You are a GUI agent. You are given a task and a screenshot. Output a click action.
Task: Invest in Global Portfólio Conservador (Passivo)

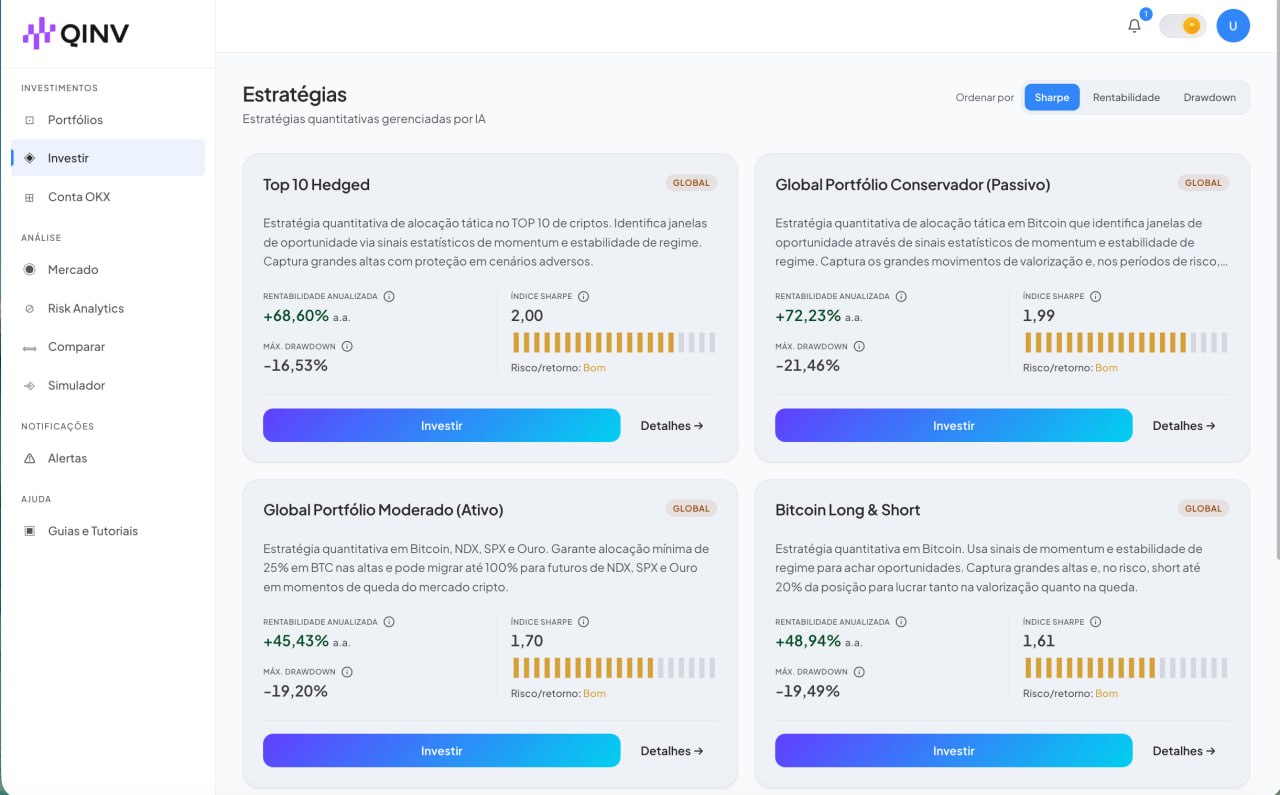953,425
